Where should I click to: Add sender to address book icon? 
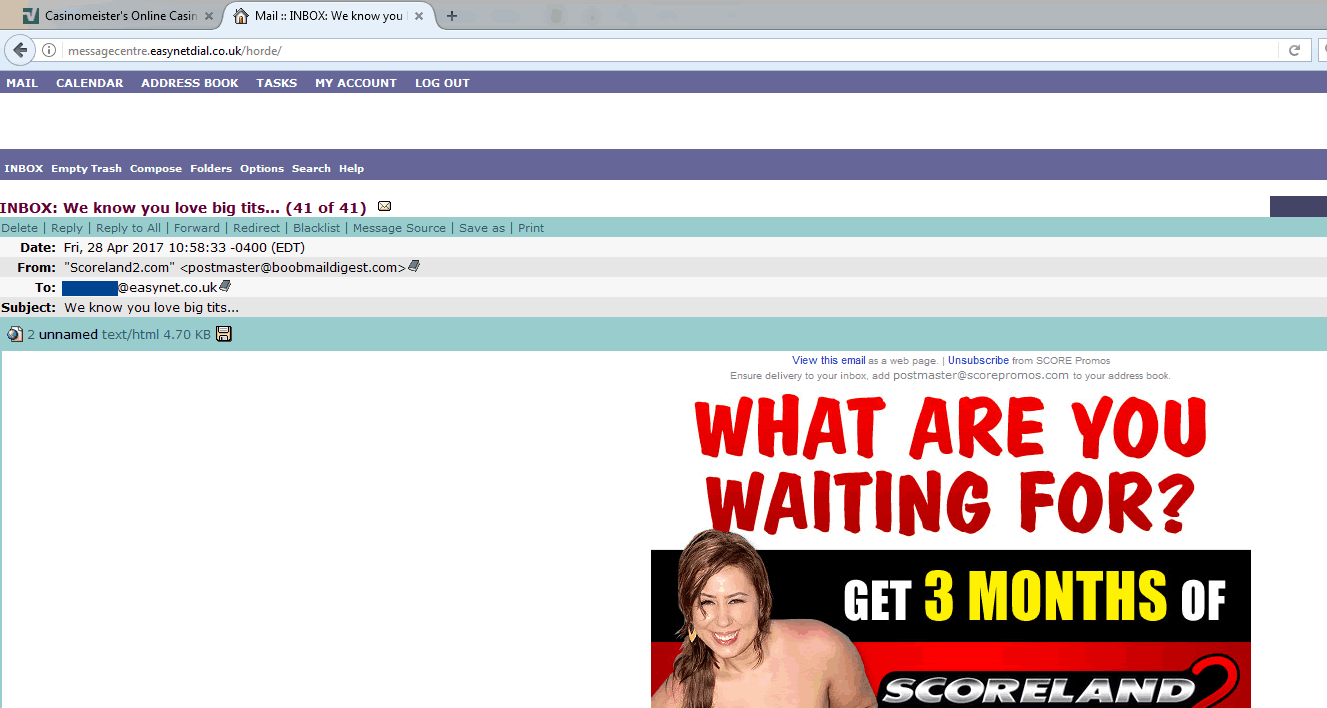point(414,267)
